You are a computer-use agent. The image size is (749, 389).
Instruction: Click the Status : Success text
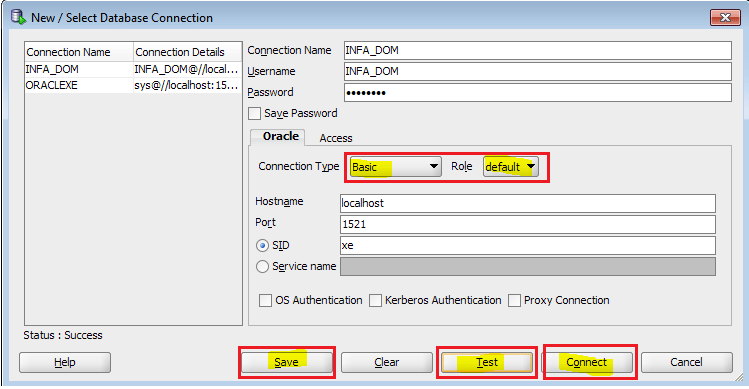(63, 335)
